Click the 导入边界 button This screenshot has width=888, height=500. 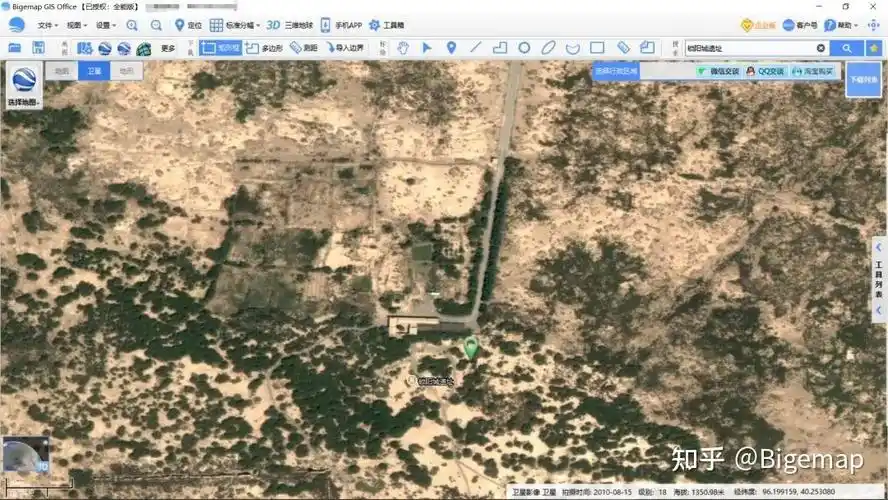point(343,47)
